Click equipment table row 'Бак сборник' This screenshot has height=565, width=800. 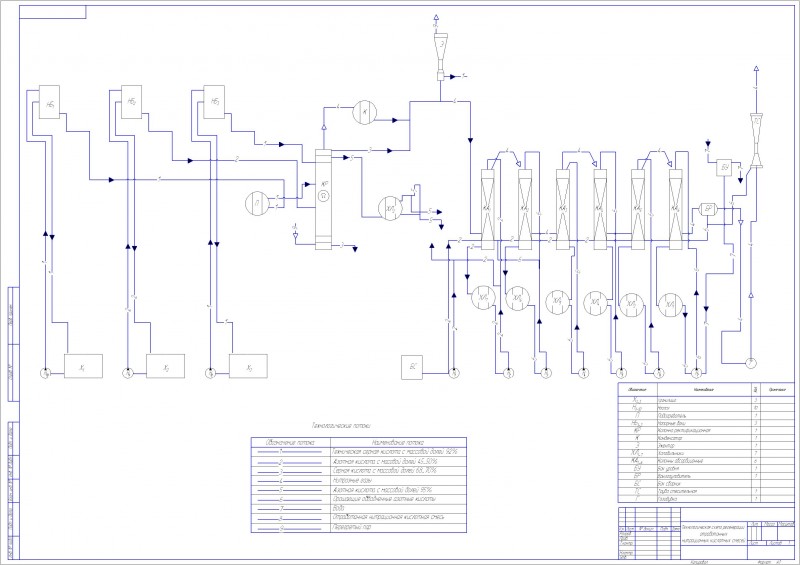tap(706, 483)
